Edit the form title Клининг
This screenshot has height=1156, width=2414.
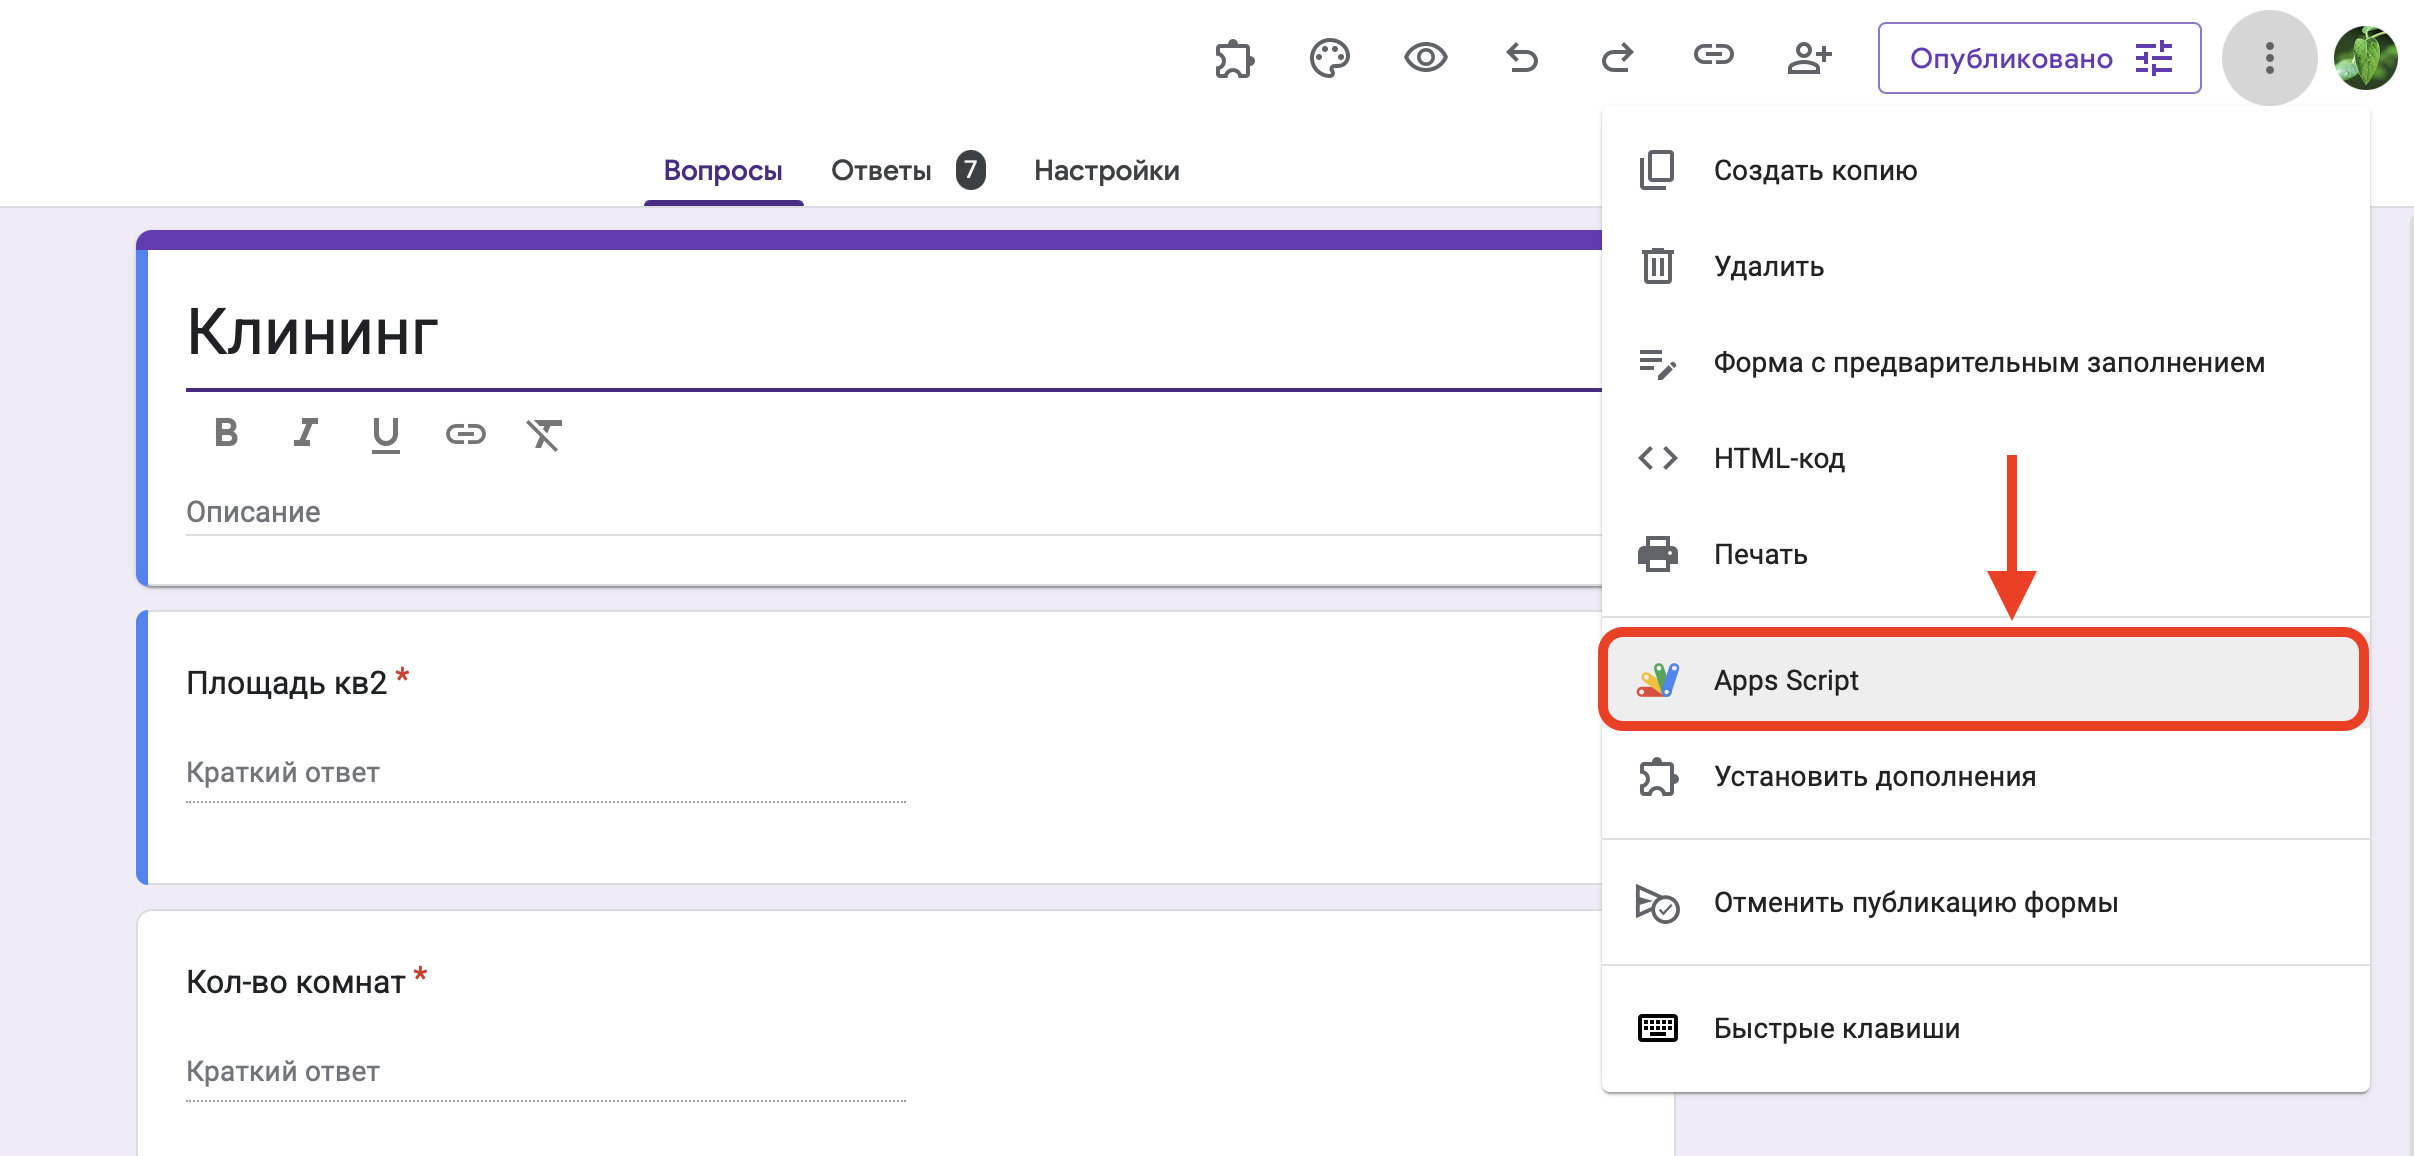click(x=312, y=332)
